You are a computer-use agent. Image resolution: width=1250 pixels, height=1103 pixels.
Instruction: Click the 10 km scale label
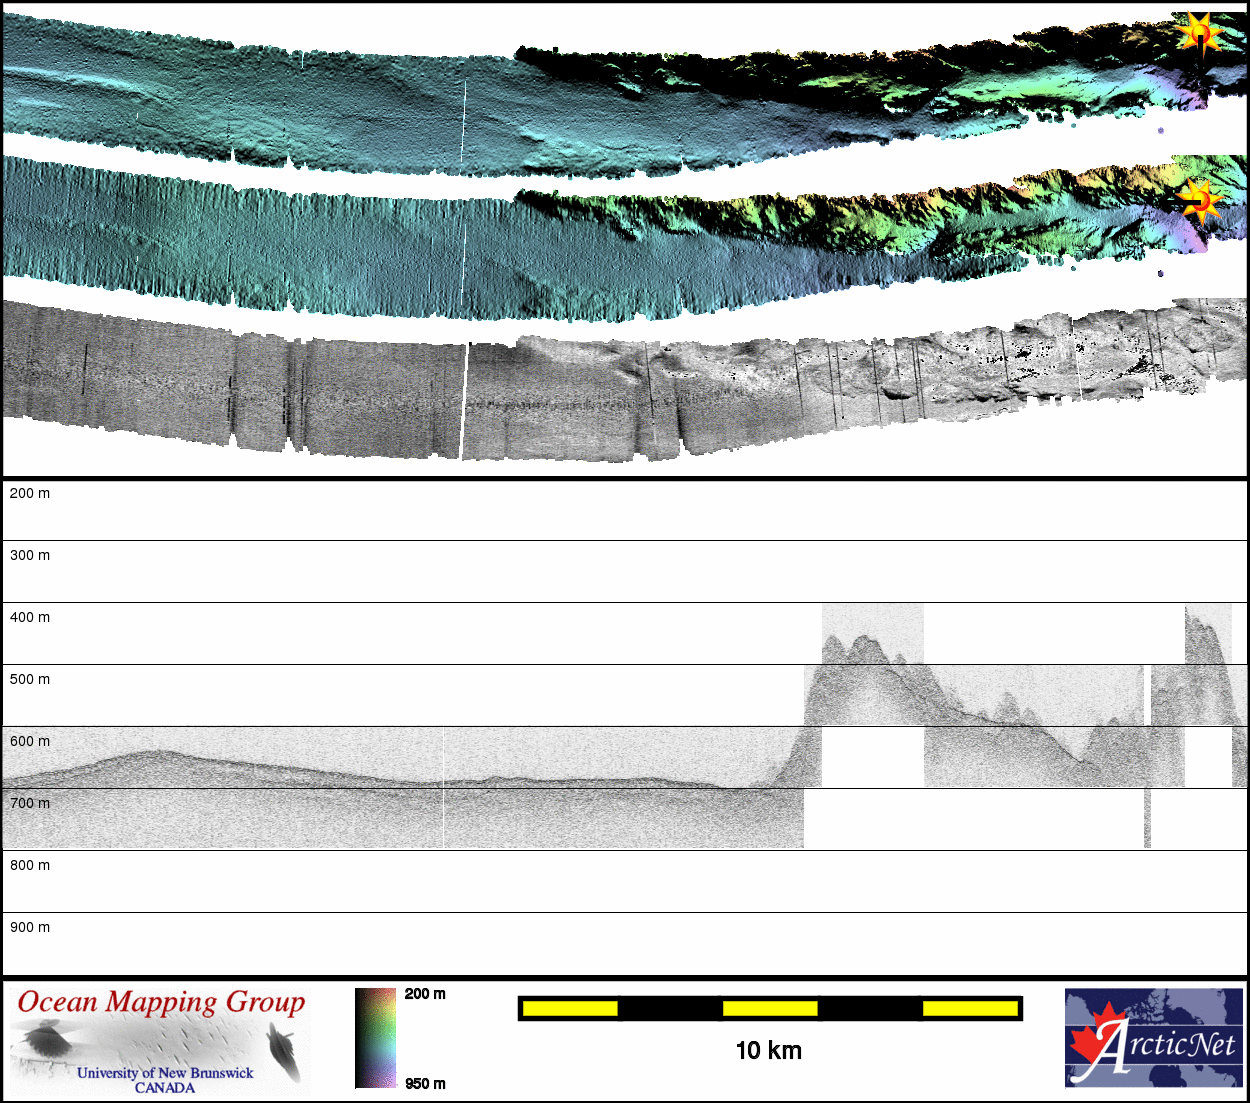[x=768, y=1050]
